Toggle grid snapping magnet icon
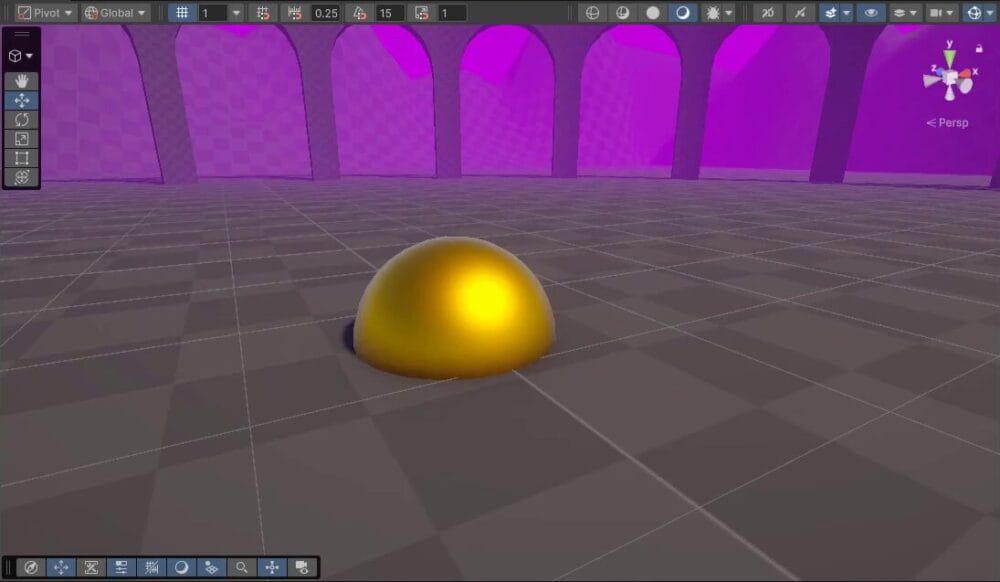1000x582 pixels. coord(263,13)
